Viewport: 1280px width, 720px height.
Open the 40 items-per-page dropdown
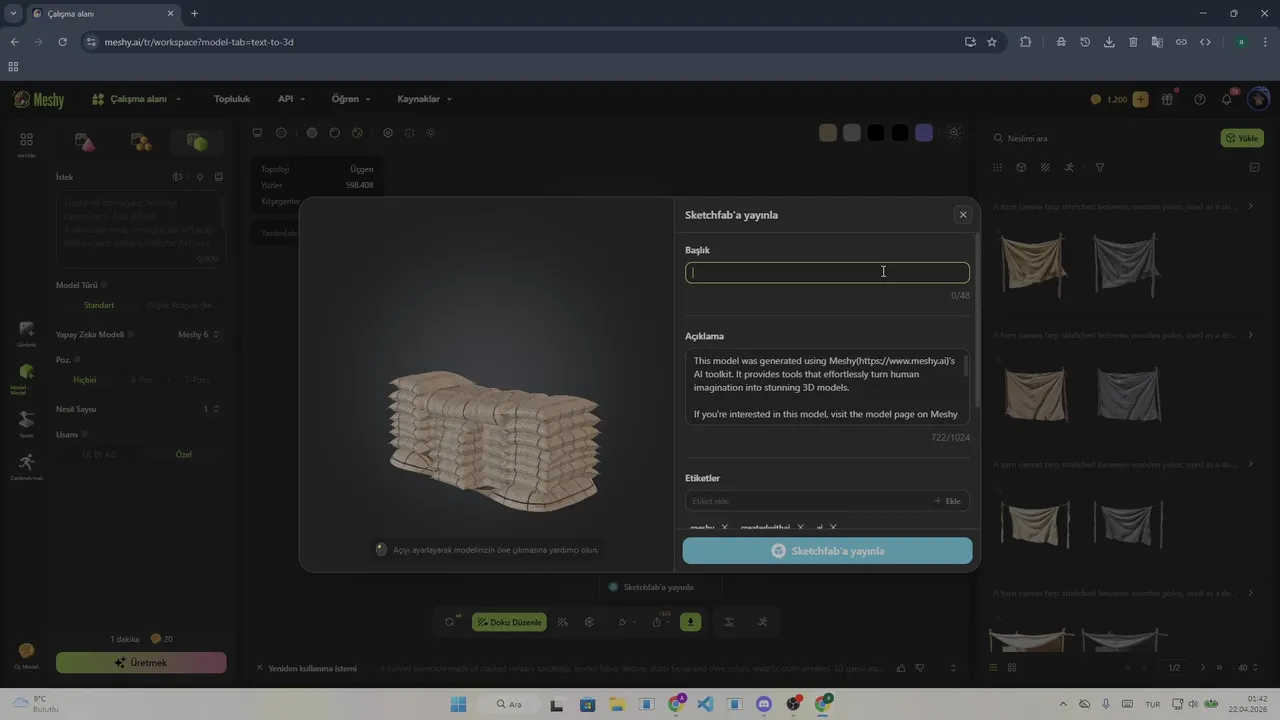(1248, 667)
